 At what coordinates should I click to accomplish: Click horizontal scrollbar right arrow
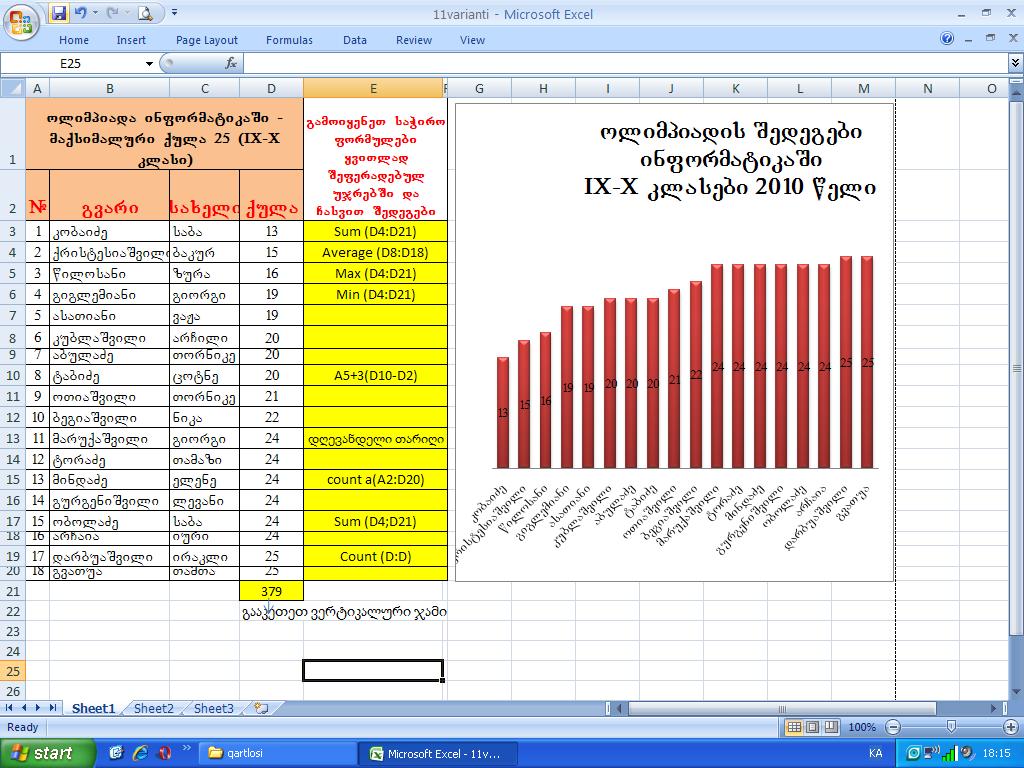[994, 709]
